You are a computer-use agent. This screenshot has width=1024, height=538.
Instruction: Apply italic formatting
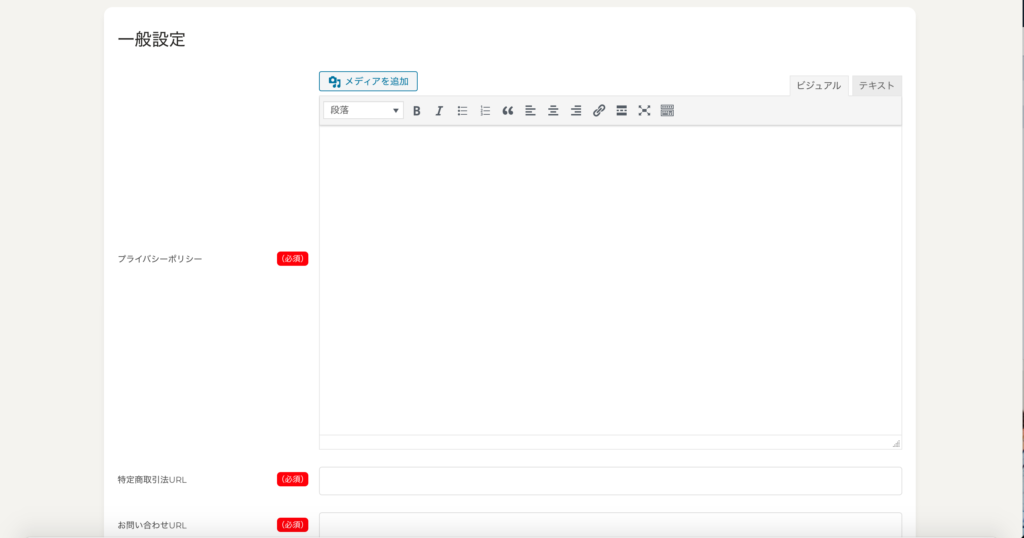(439, 111)
